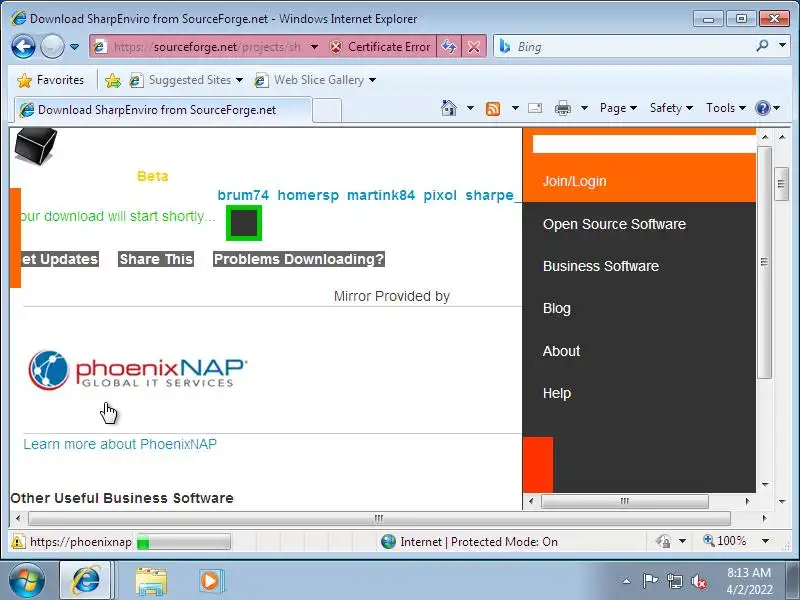This screenshot has height=600, width=800.
Task: Click the sourceforge.net address bar
Action: [207, 47]
